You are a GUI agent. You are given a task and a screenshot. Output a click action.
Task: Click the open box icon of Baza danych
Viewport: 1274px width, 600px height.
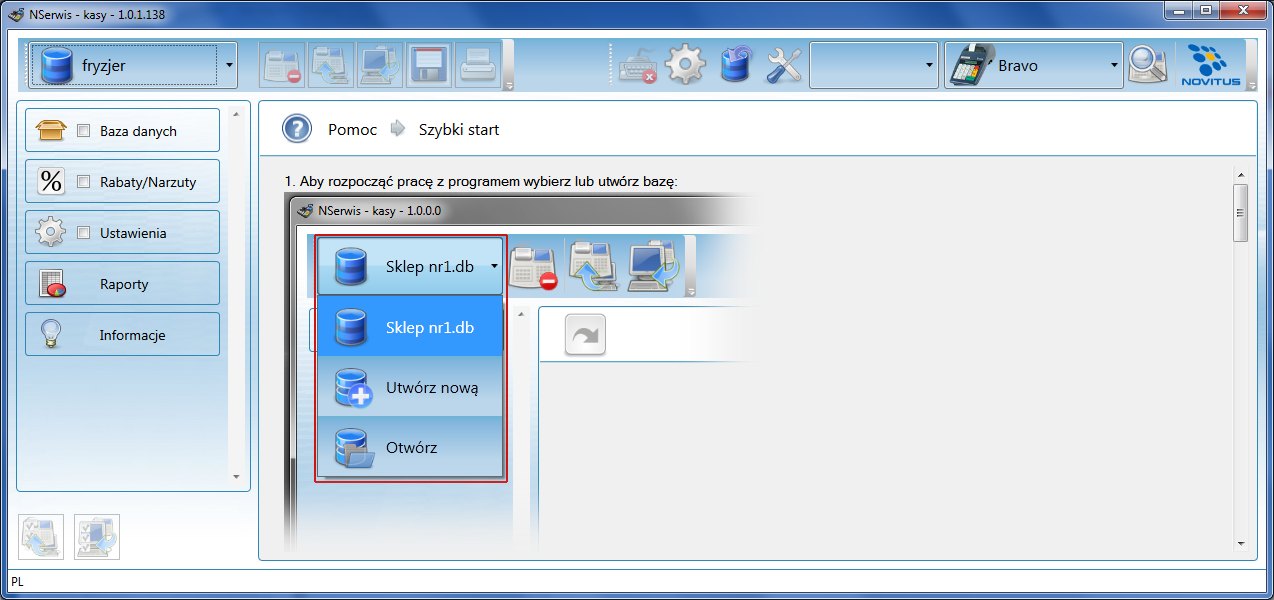[x=51, y=131]
